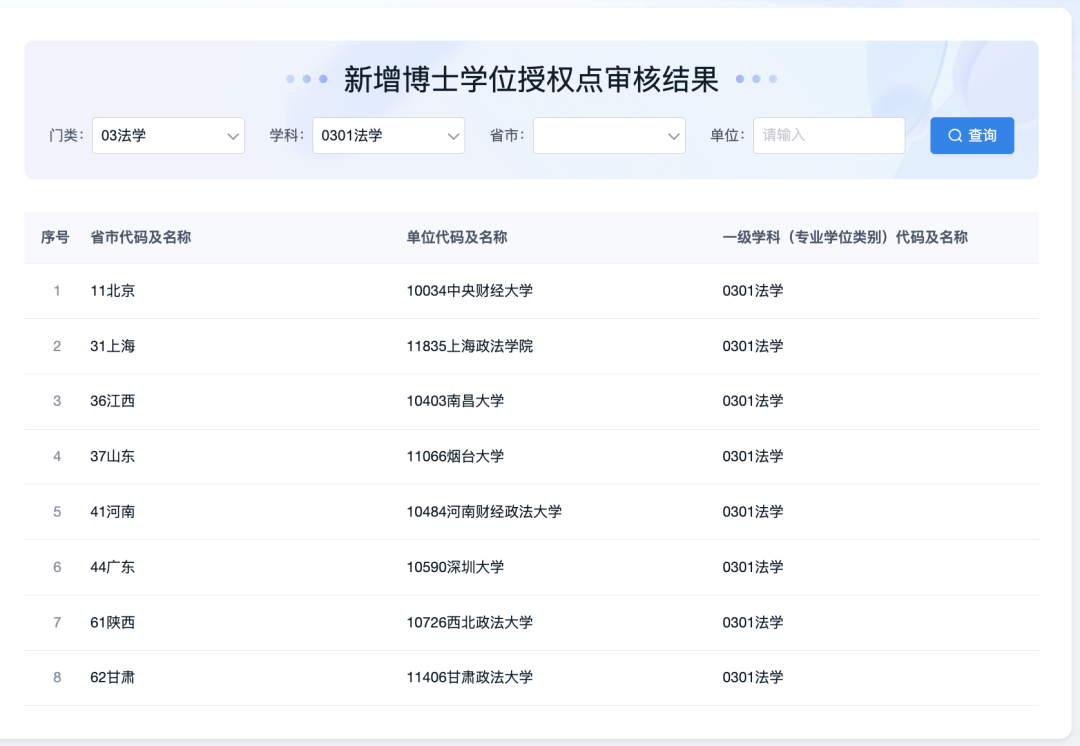Viewport: 1080px width, 746px height.
Task: Select the 序号 column header
Action: 55,238
